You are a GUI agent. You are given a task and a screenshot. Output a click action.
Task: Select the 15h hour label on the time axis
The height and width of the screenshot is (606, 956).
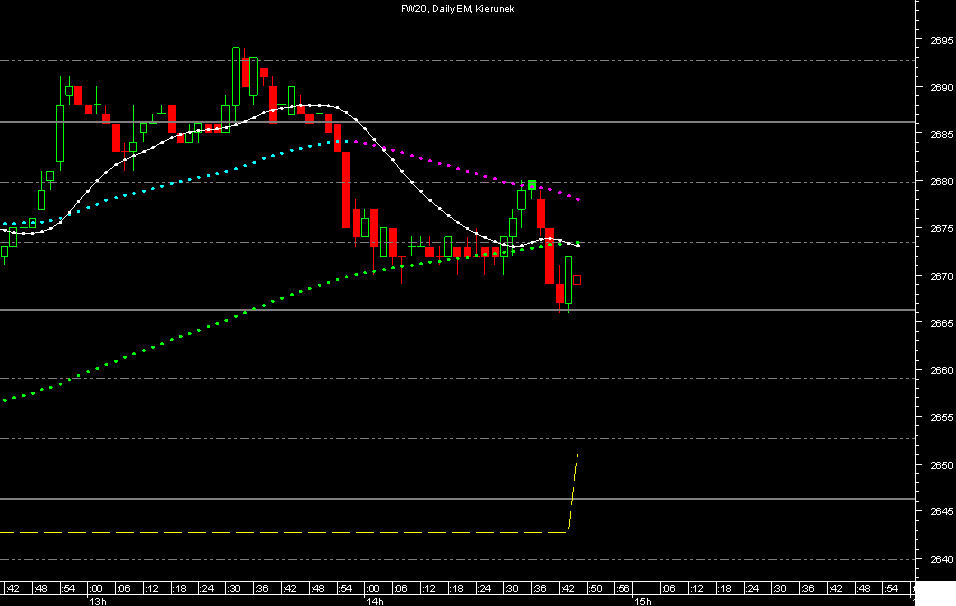point(643,601)
